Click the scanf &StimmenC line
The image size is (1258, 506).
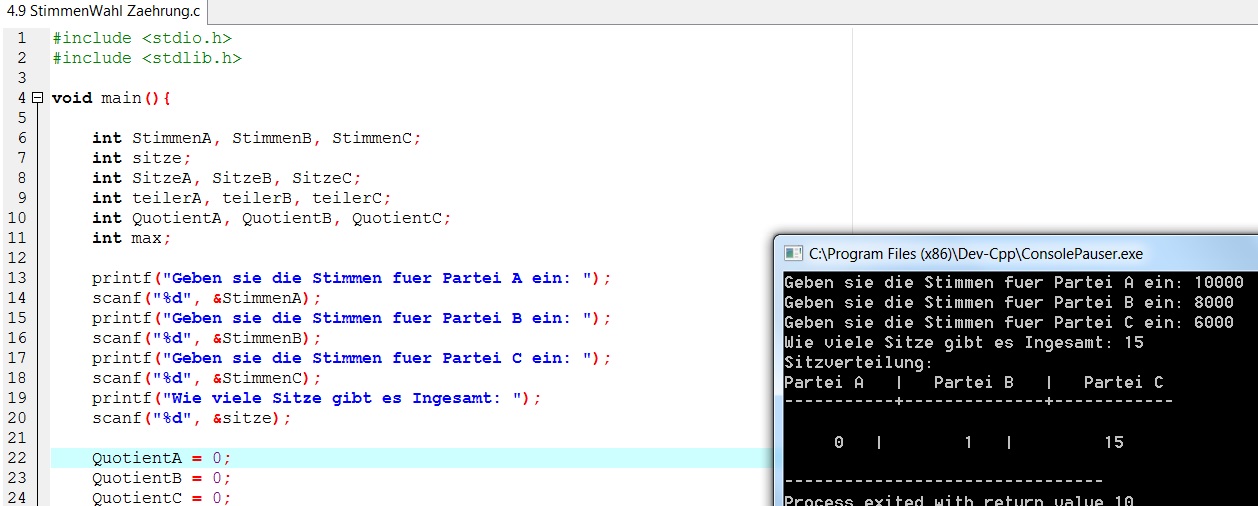tap(207, 378)
